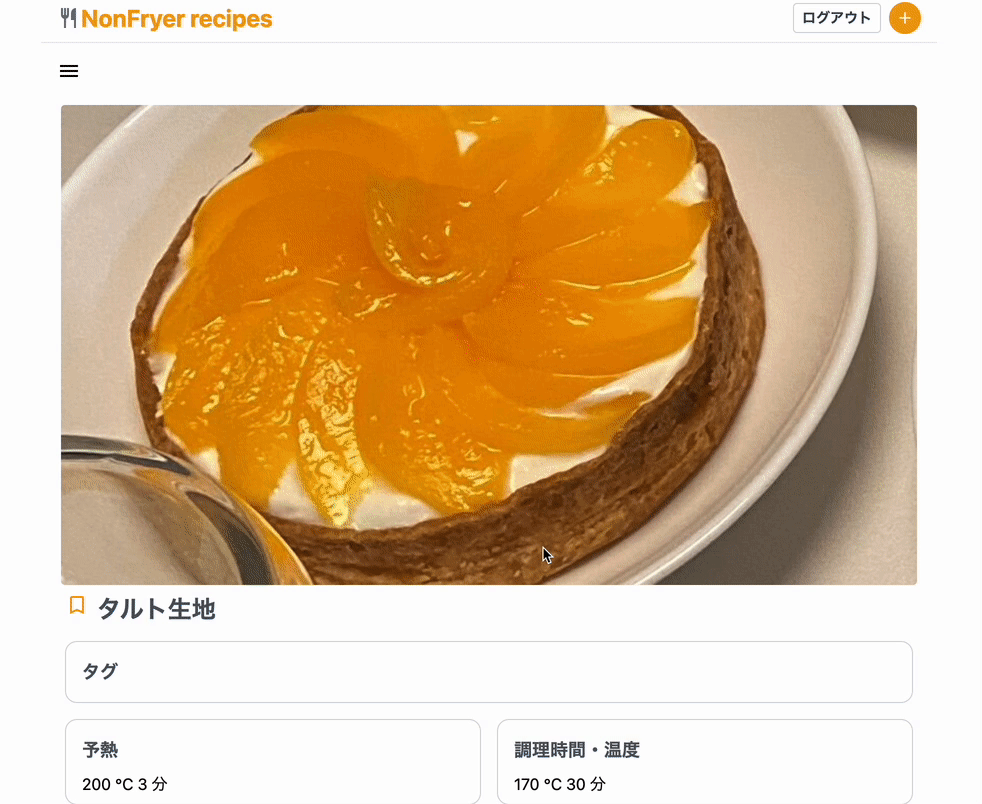Select the 予熱 card
Image resolution: width=982 pixels, height=804 pixels.
[x=273, y=761]
